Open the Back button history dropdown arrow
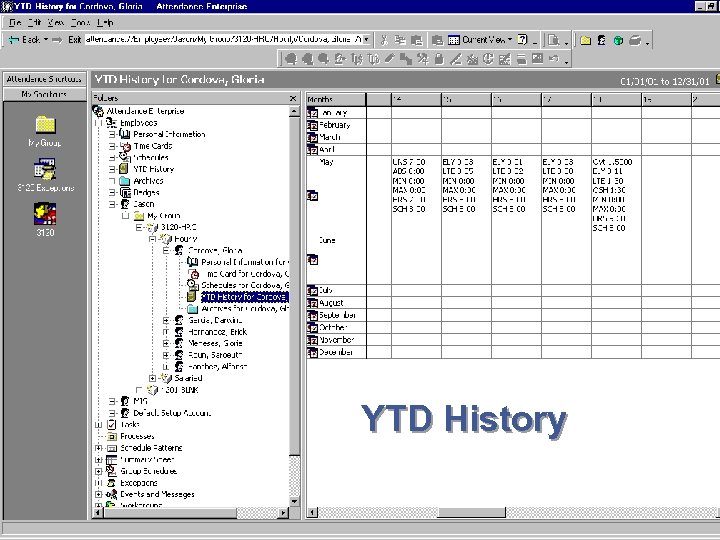The width and height of the screenshot is (720, 540). click(x=46, y=39)
